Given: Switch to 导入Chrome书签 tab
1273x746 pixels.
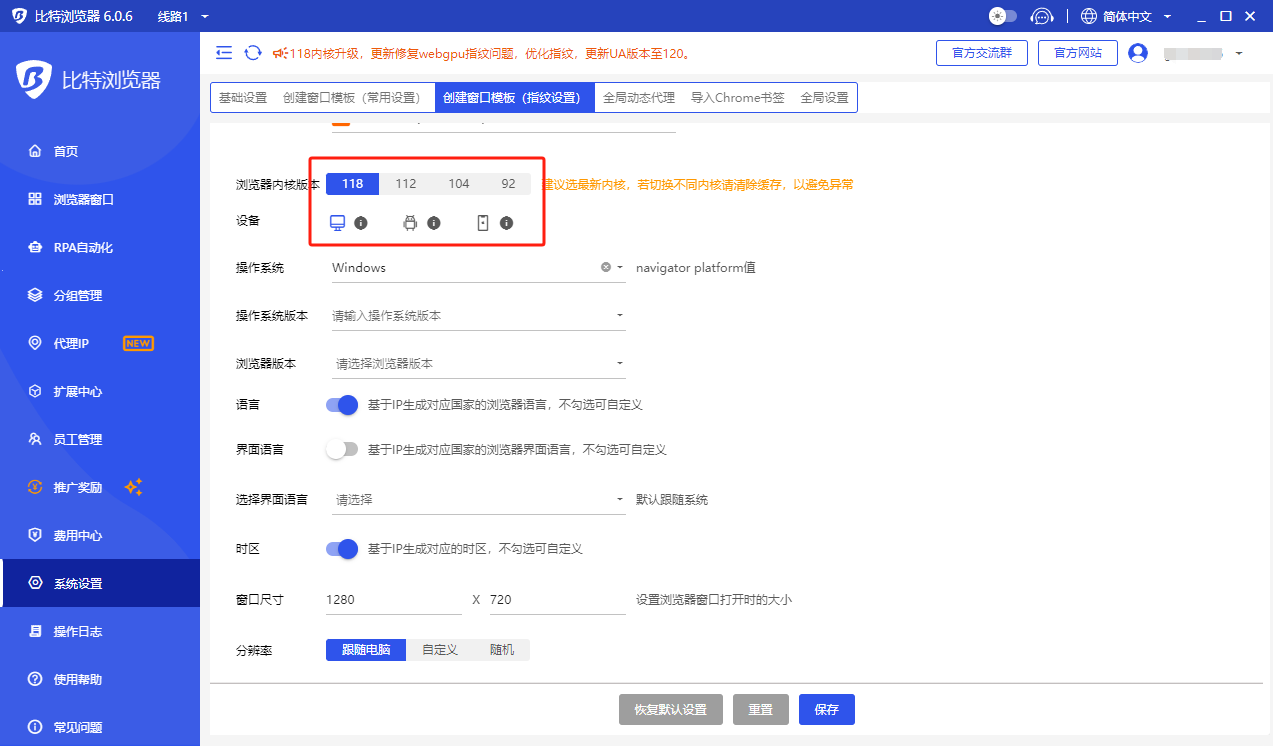Looking at the screenshot, I should pos(738,98).
